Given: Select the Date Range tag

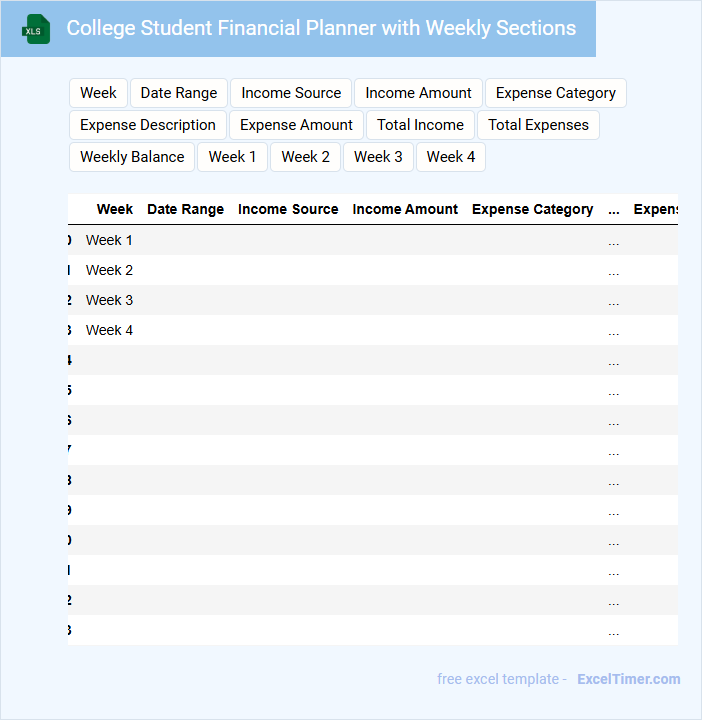Looking at the screenshot, I should (179, 93).
